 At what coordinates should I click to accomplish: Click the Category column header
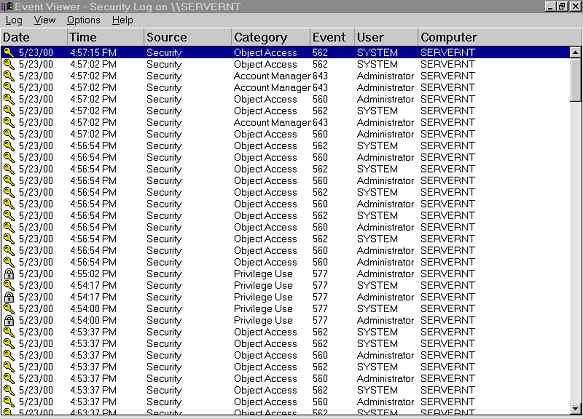(270, 37)
